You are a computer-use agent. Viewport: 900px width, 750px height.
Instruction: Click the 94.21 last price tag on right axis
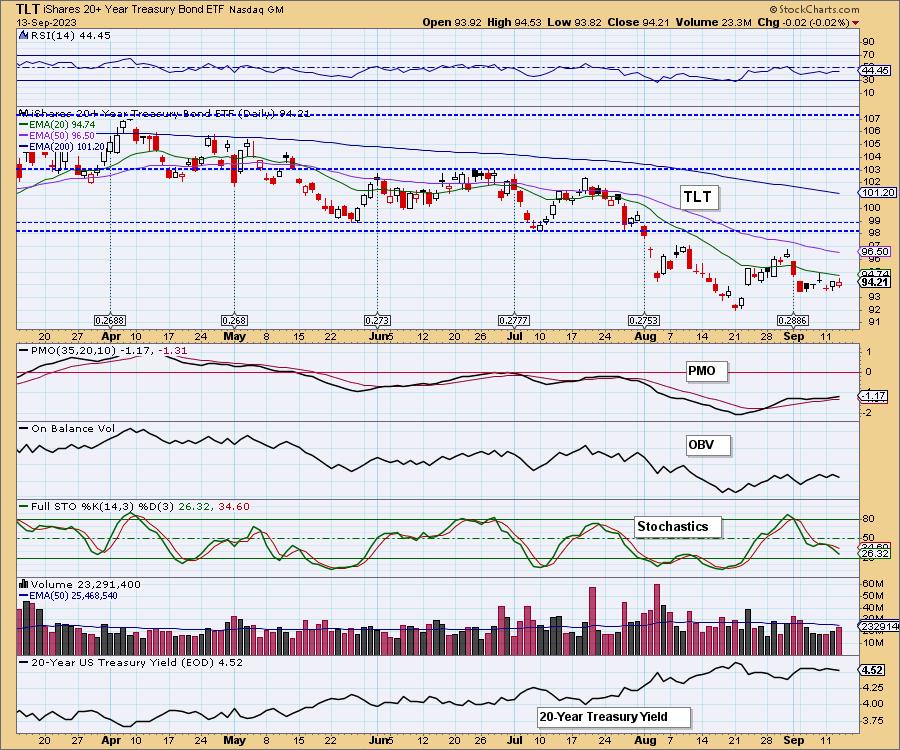click(875, 282)
